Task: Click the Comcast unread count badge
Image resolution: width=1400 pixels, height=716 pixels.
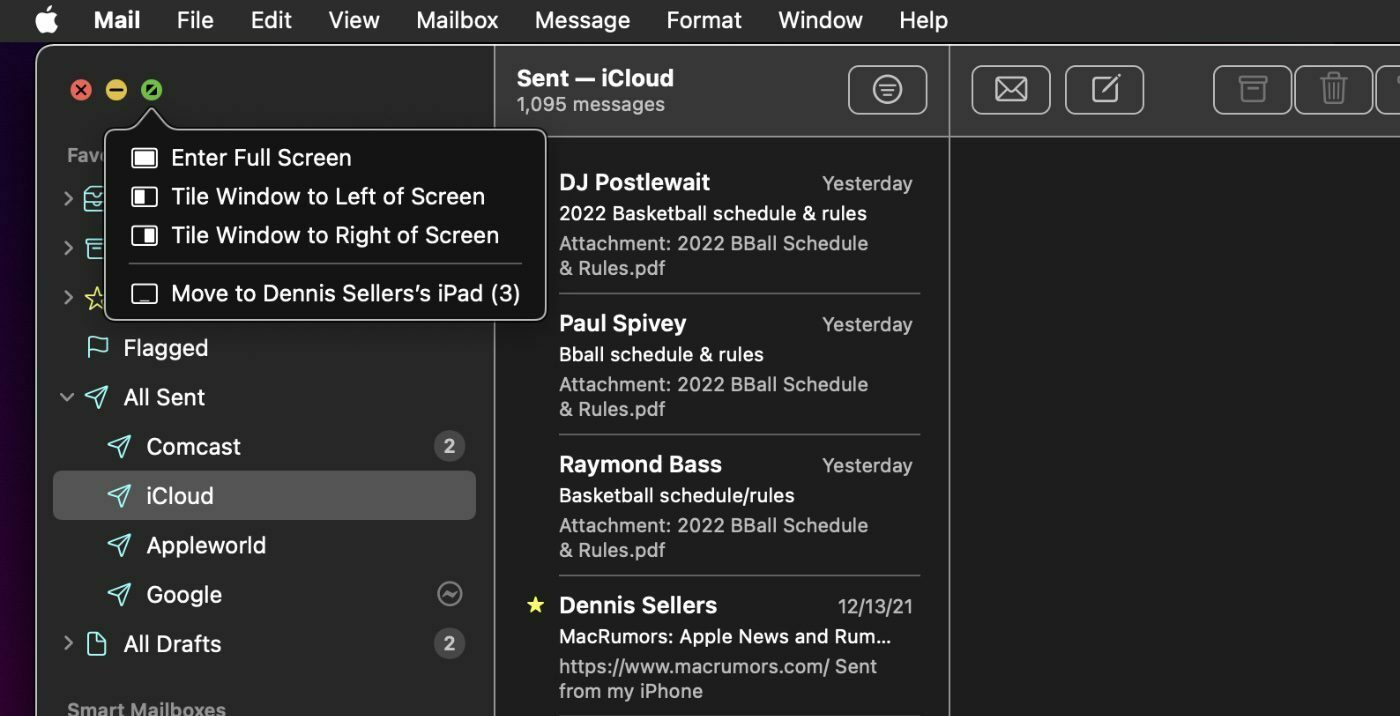Action: [449, 446]
